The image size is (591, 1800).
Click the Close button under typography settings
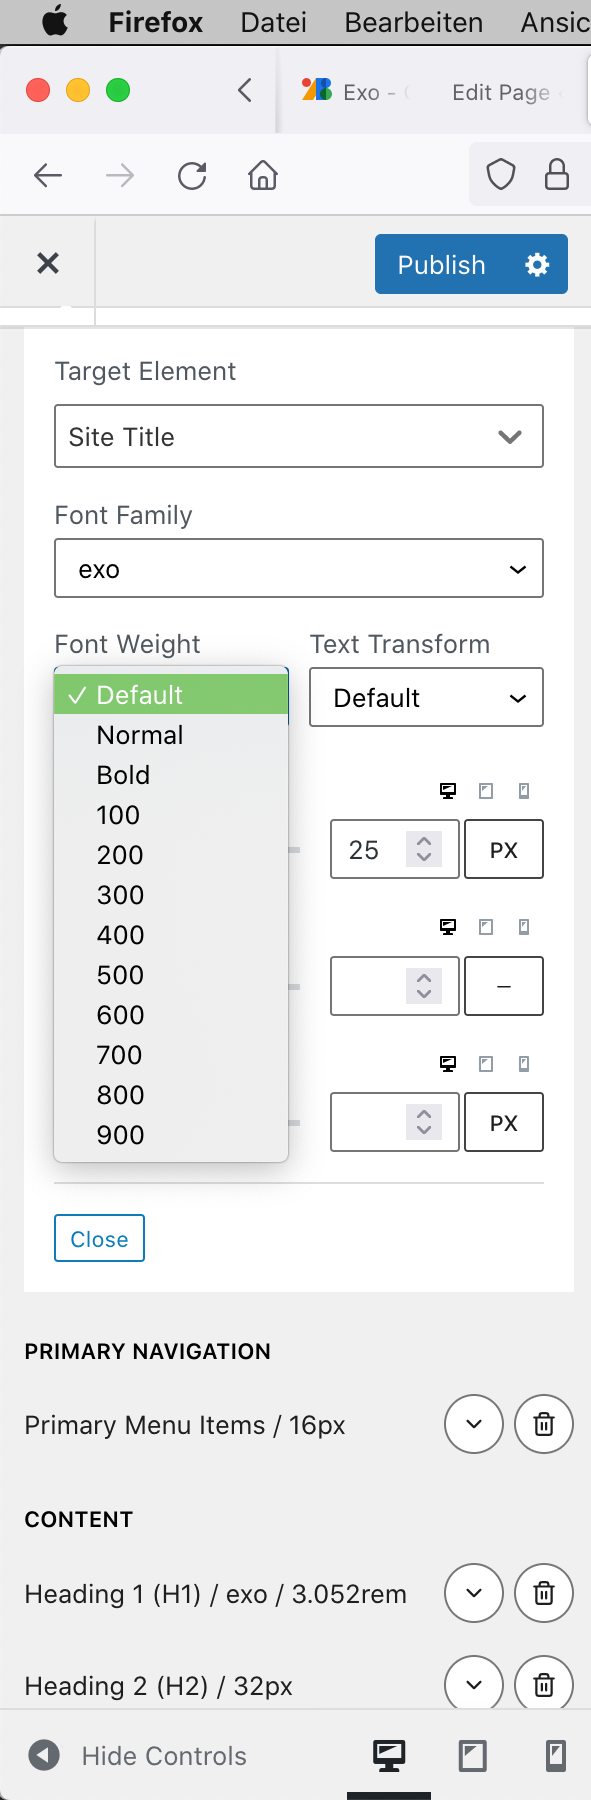tap(99, 1238)
